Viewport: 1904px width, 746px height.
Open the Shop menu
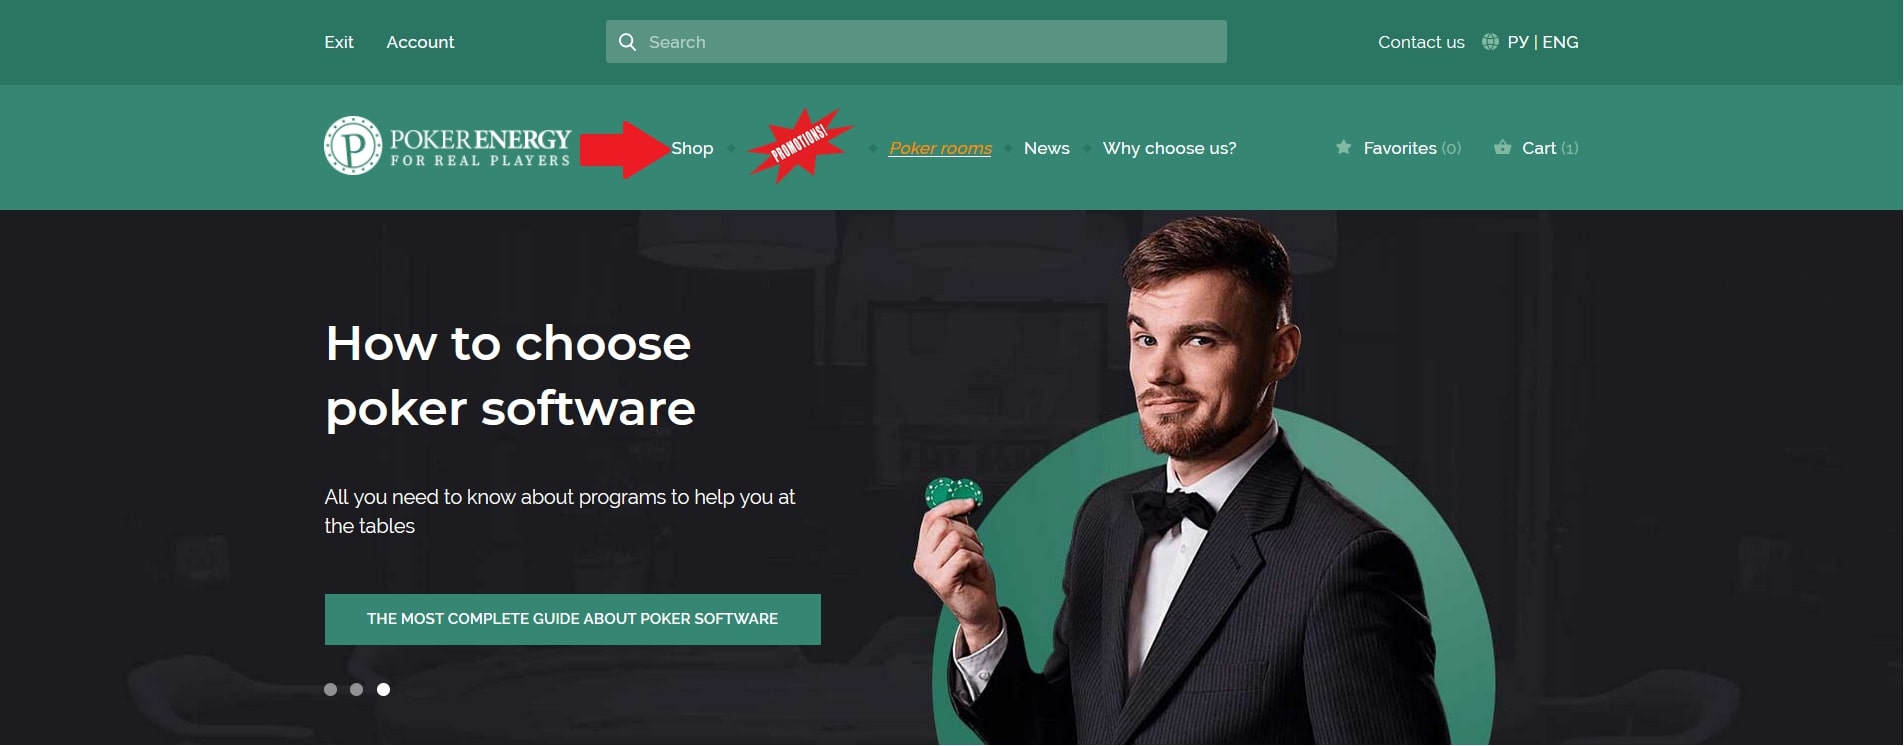click(x=692, y=148)
